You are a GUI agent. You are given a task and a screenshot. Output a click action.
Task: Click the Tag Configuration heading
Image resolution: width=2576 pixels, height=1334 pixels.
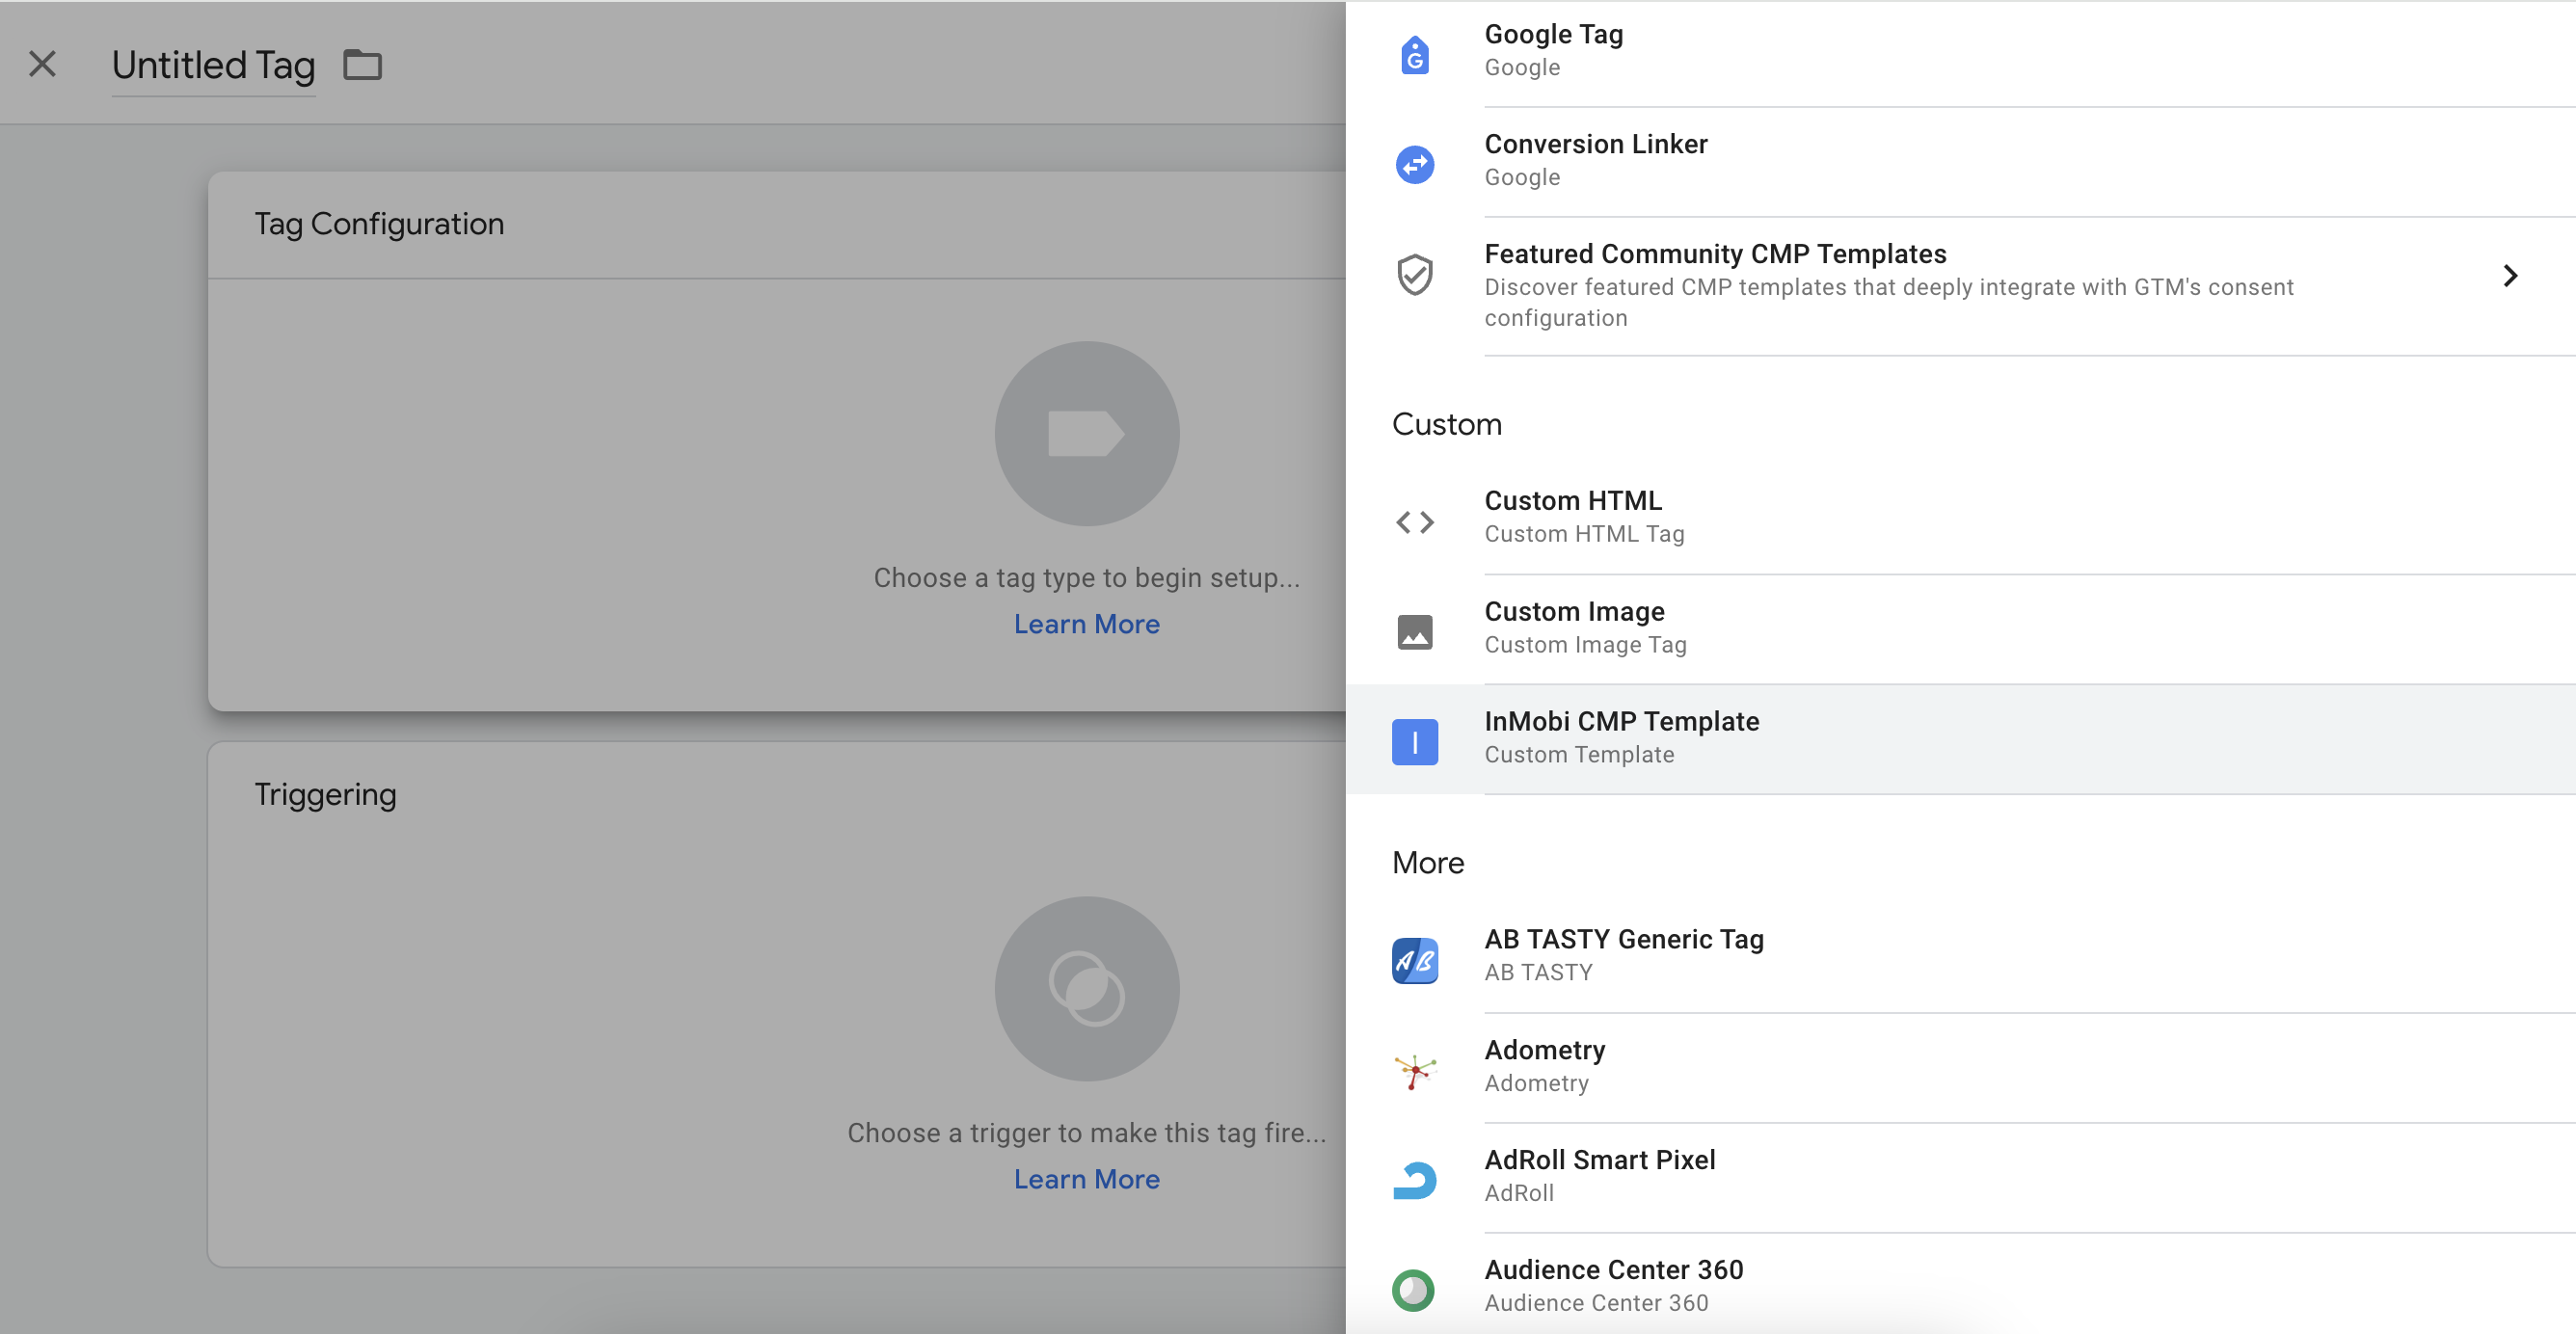coord(379,224)
